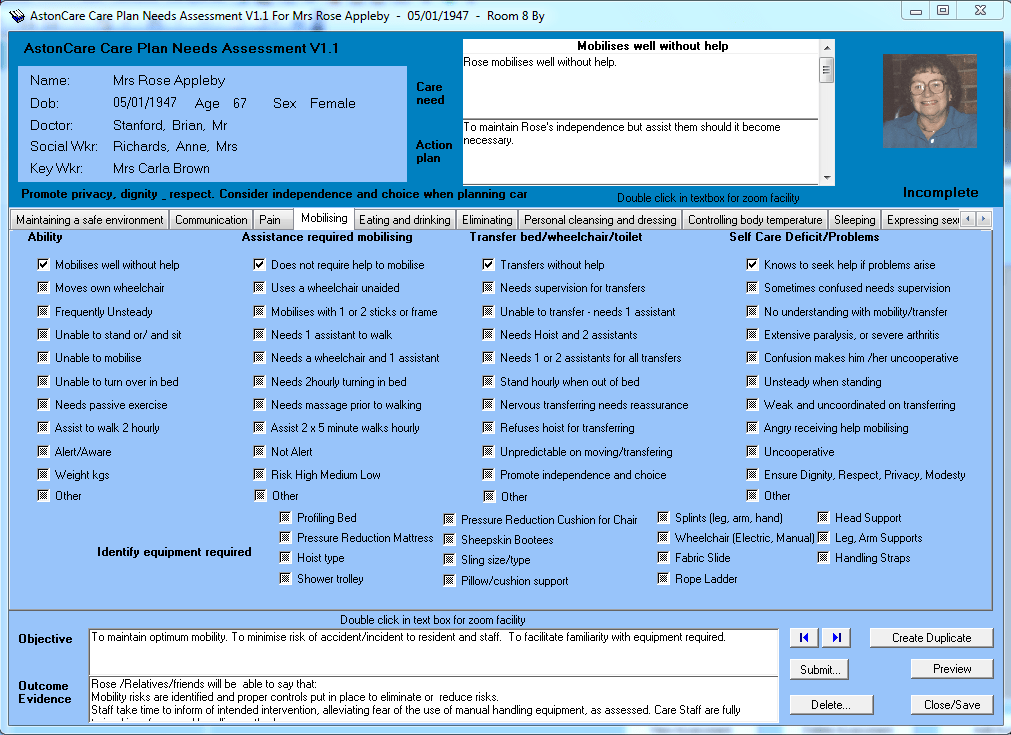Tick Splints (leg, arm, hand) checkbox

pyautogui.click(x=663, y=517)
